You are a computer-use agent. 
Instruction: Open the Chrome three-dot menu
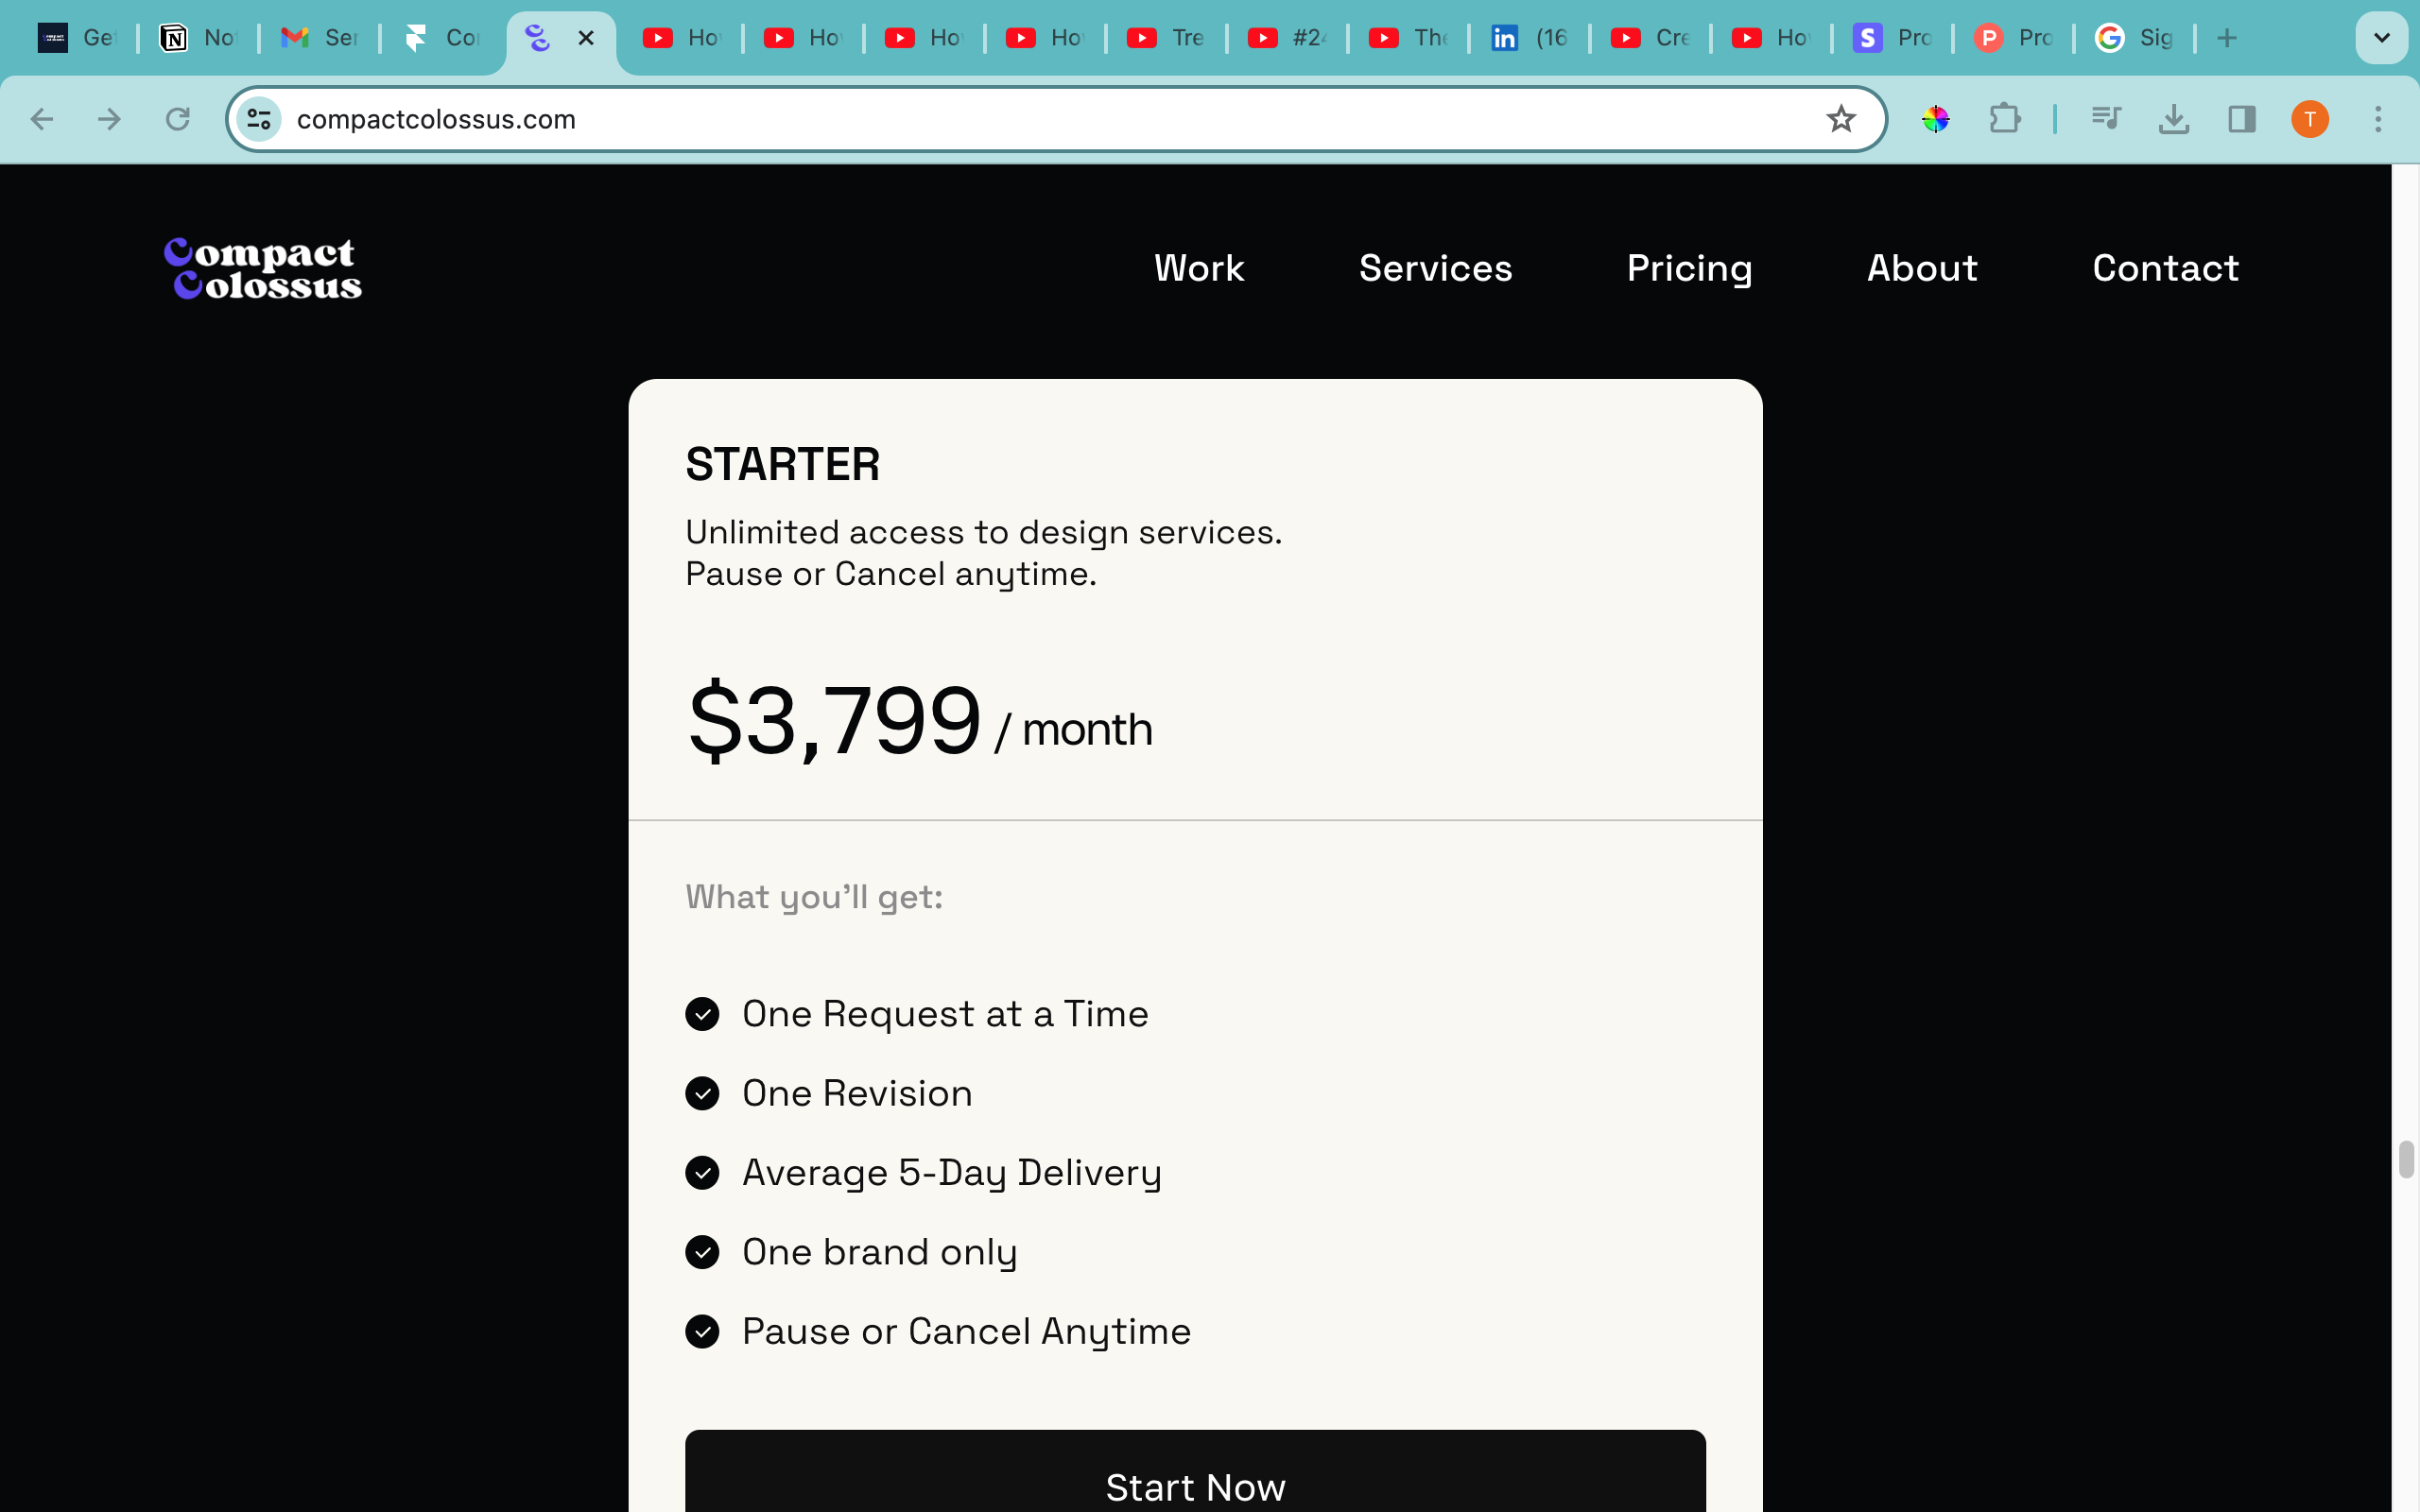point(2379,119)
